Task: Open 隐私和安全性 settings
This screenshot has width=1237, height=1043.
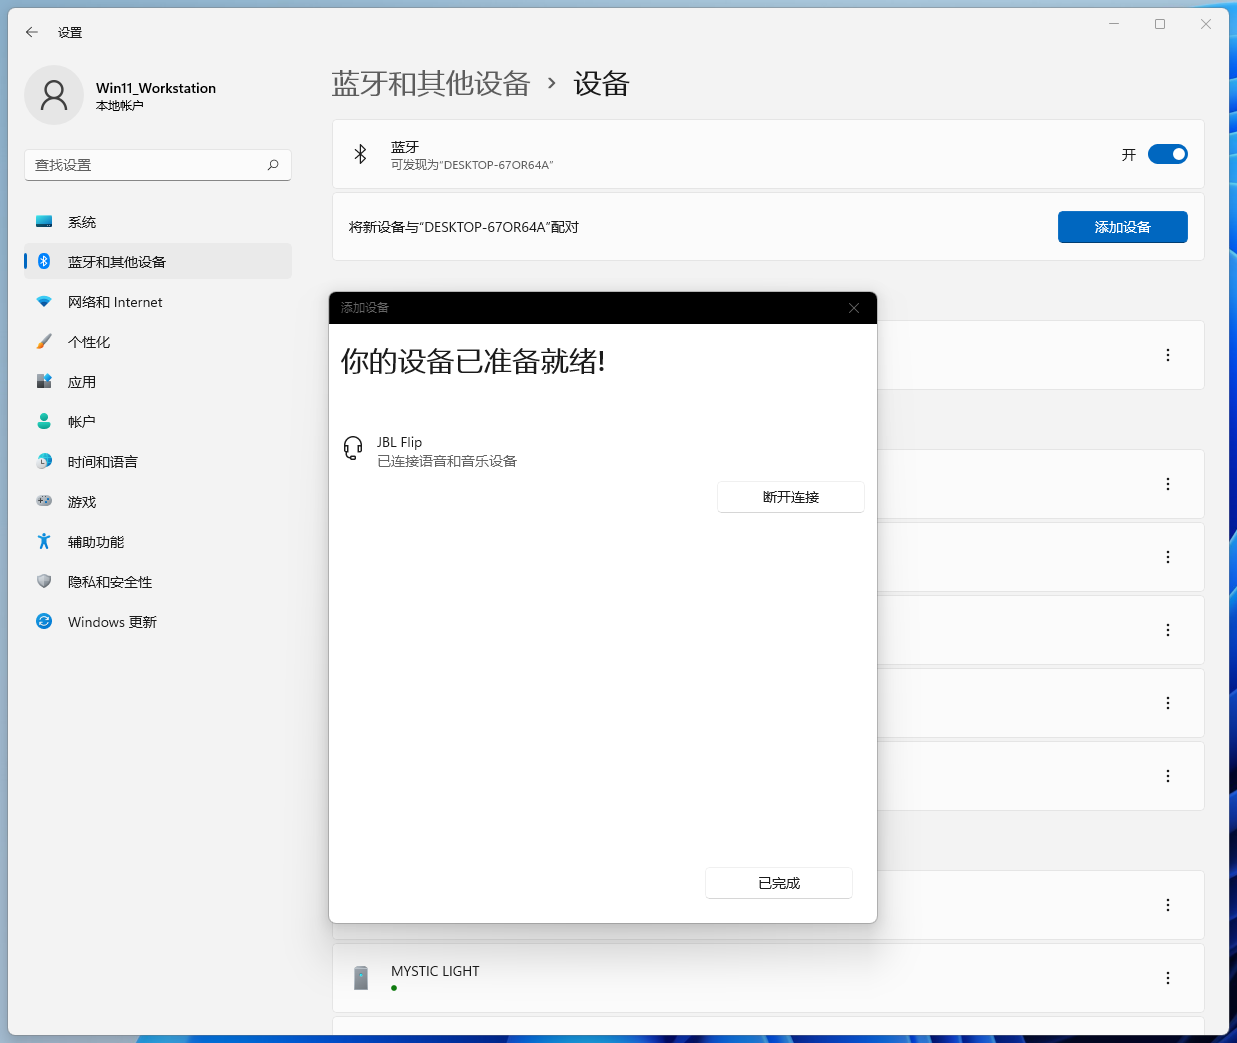Action: tap(158, 582)
